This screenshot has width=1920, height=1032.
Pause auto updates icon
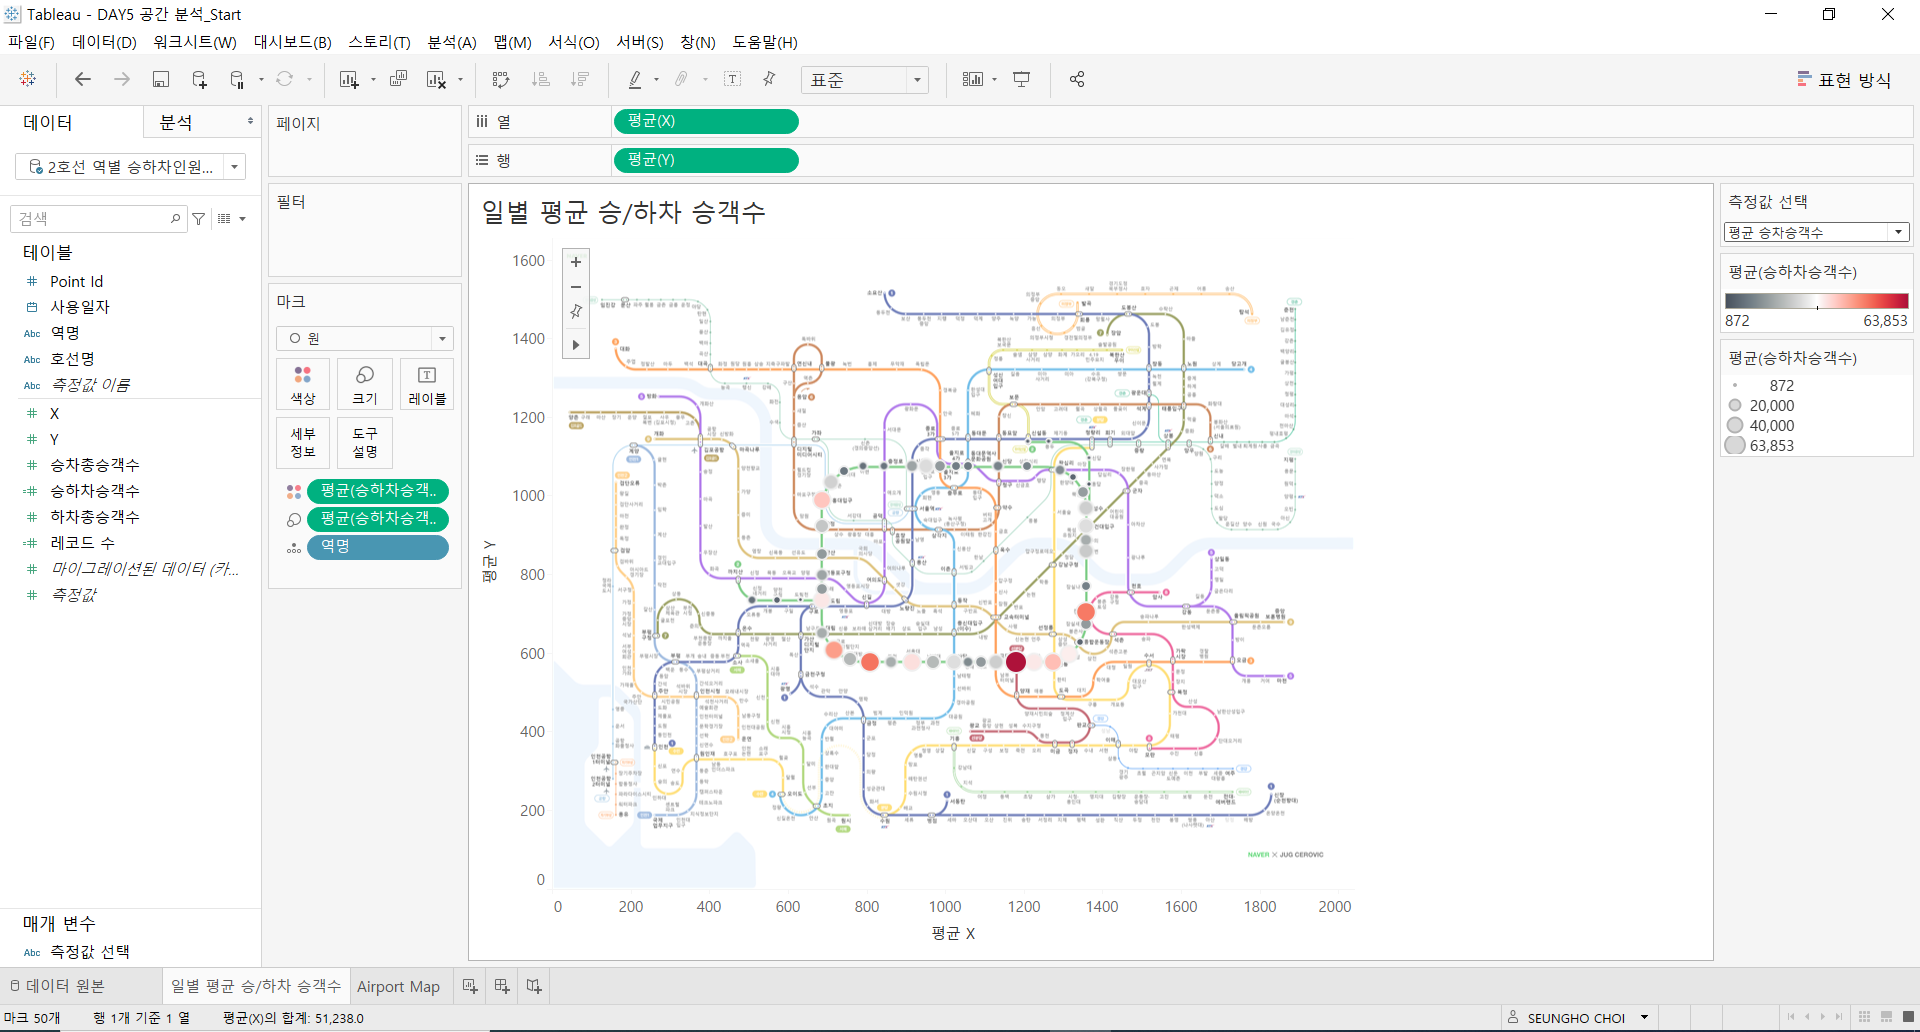pos(237,79)
